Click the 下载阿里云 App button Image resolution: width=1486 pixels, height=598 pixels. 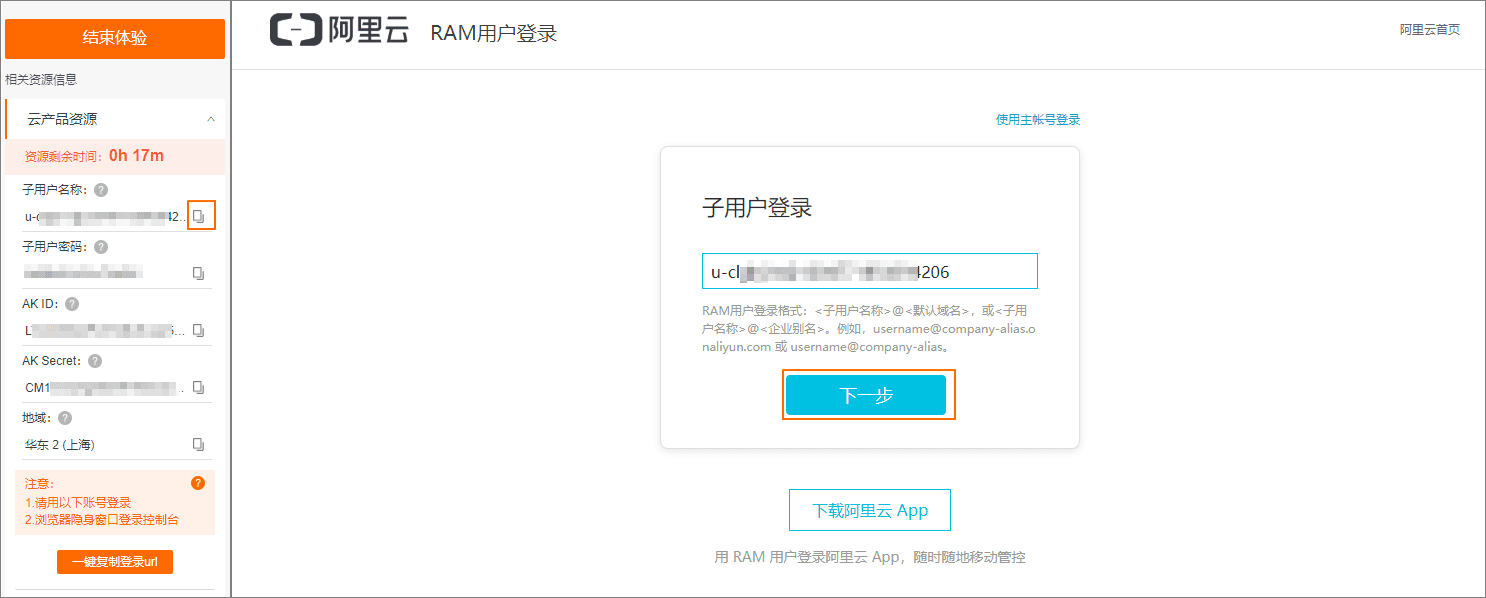pos(870,510)
